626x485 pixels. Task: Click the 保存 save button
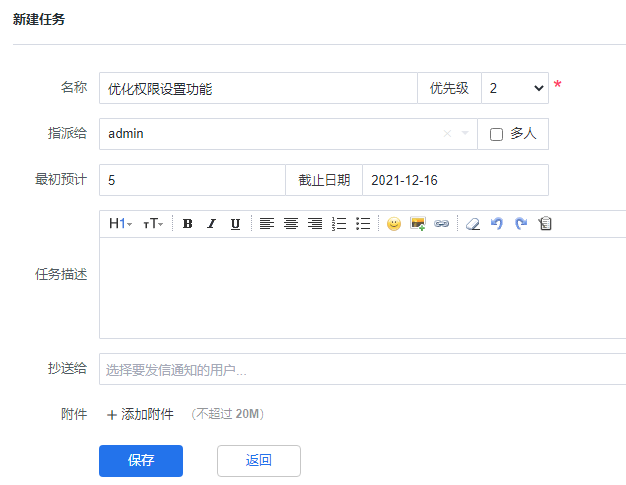[141, 461]
